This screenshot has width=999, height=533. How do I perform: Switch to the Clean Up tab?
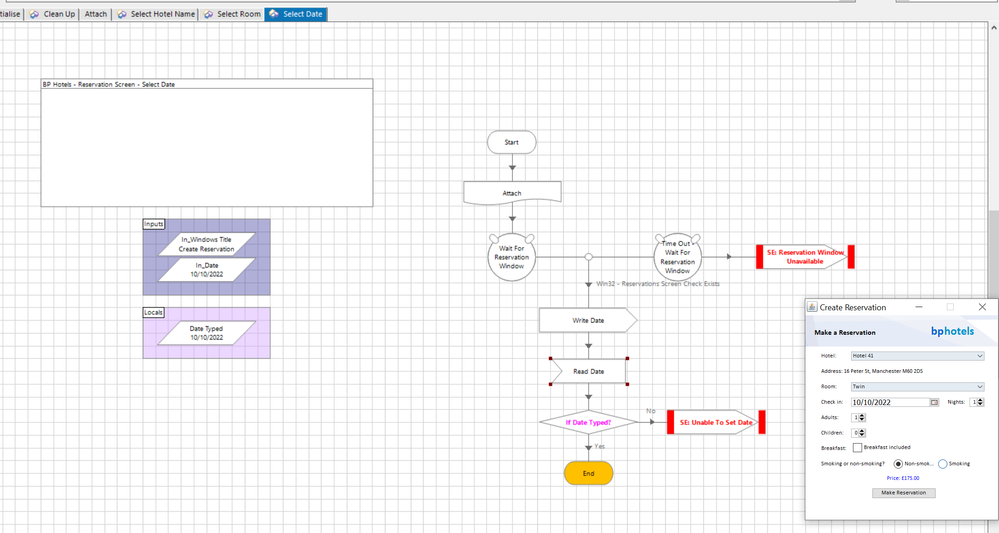point(52,14)
